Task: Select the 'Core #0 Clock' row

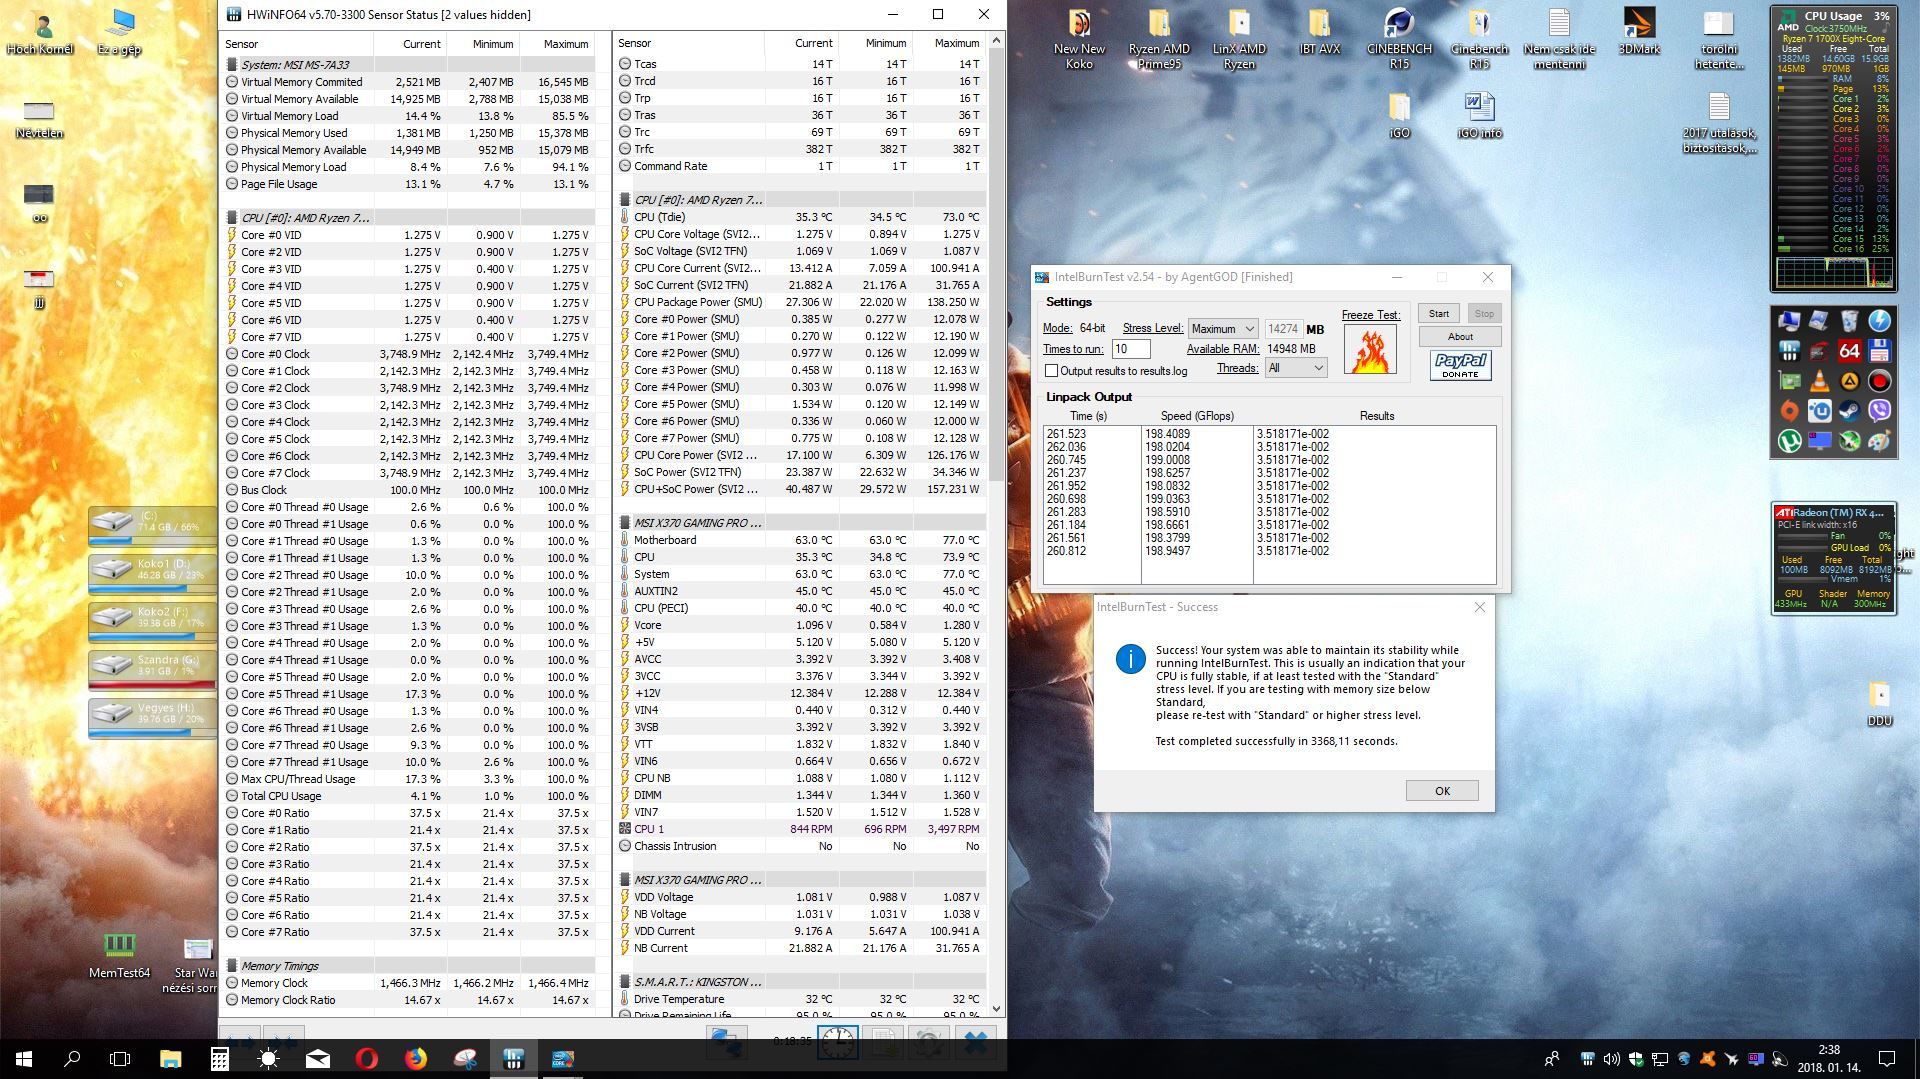Action: click(x=407, y=354)
